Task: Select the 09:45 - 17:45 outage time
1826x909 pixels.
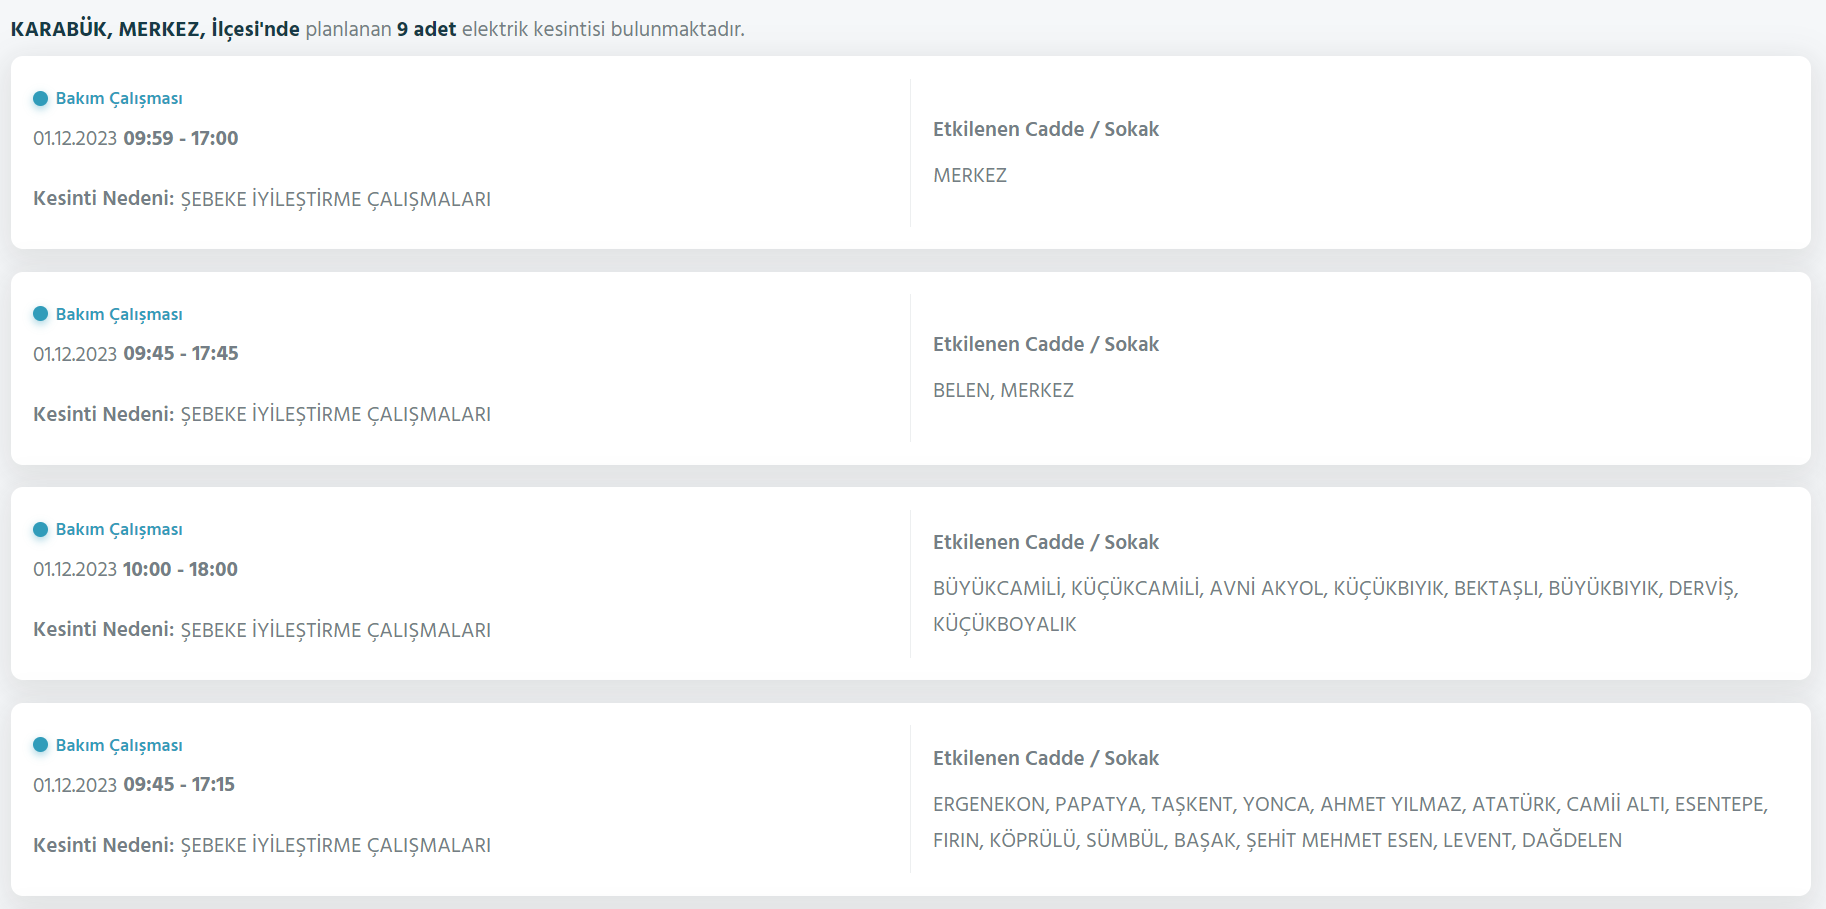Action: coord(180,353)
